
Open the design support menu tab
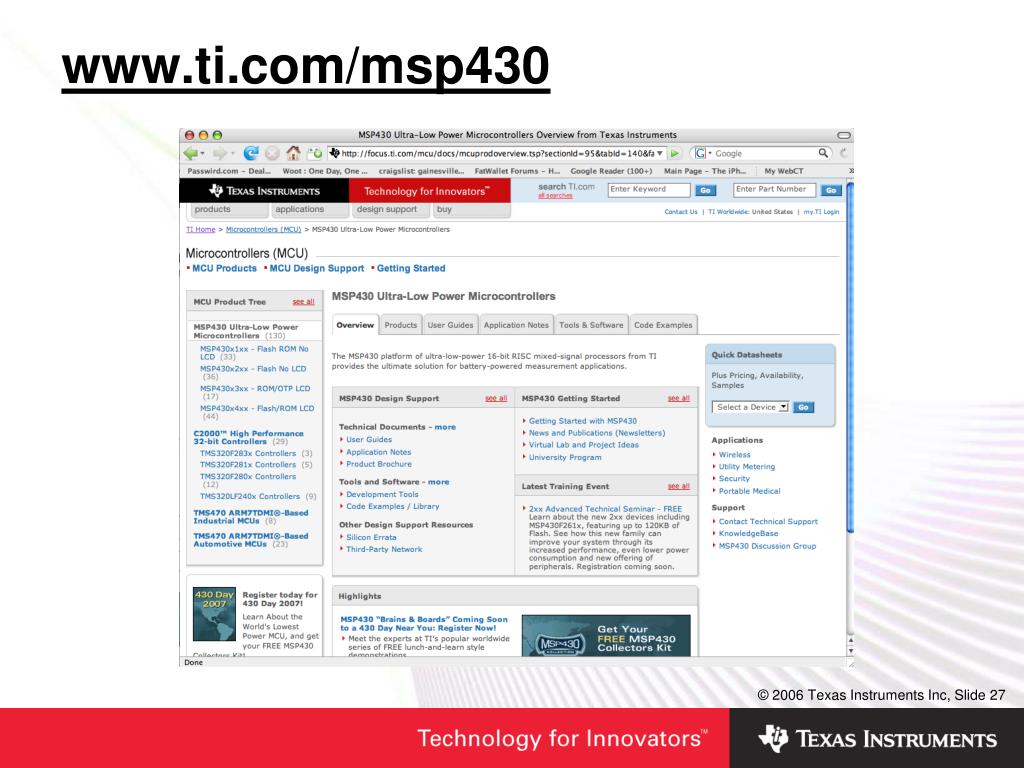(391, 210)
